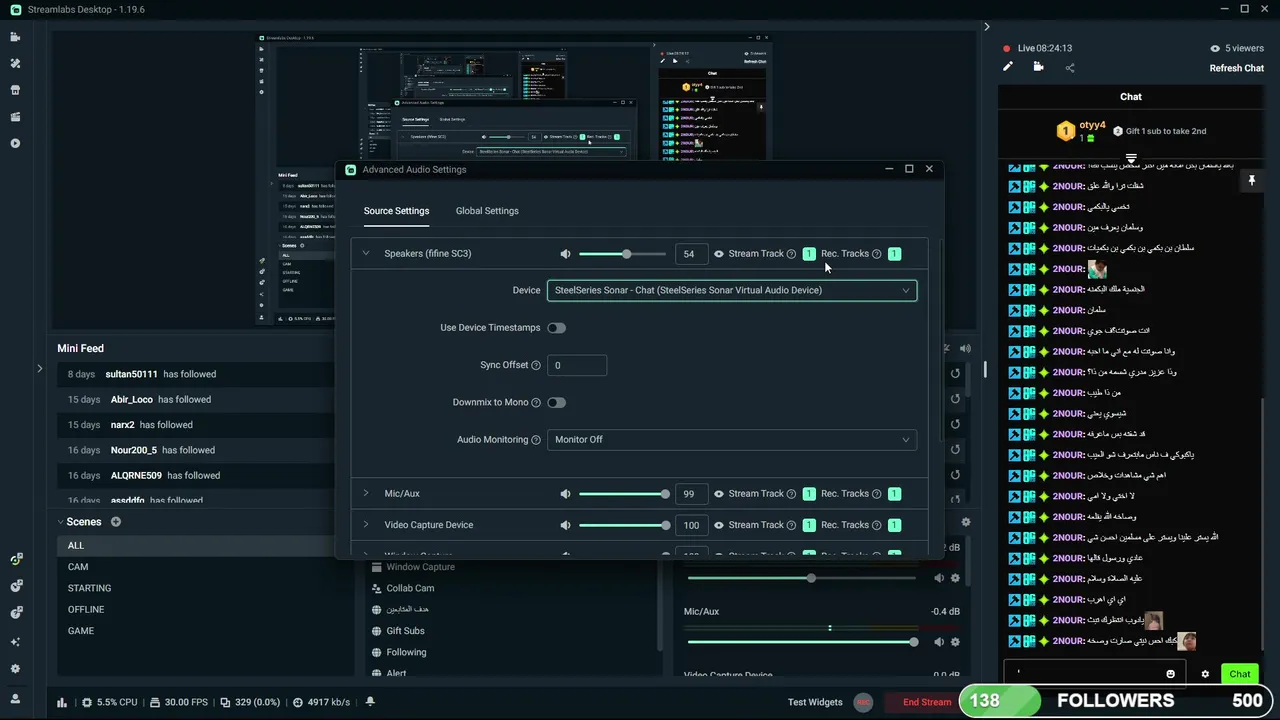Mute Mic/Aux in the mixer panel
This screenshot has width=1280, height=720.
click(x=938, y=642)
